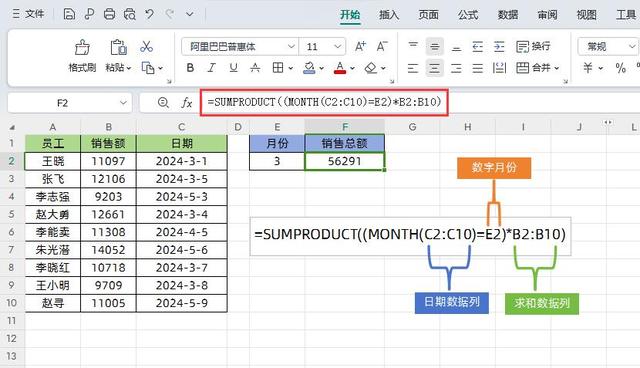Toggle Italic formatting
Screen dimensions: 640x368
pos(211,68)
